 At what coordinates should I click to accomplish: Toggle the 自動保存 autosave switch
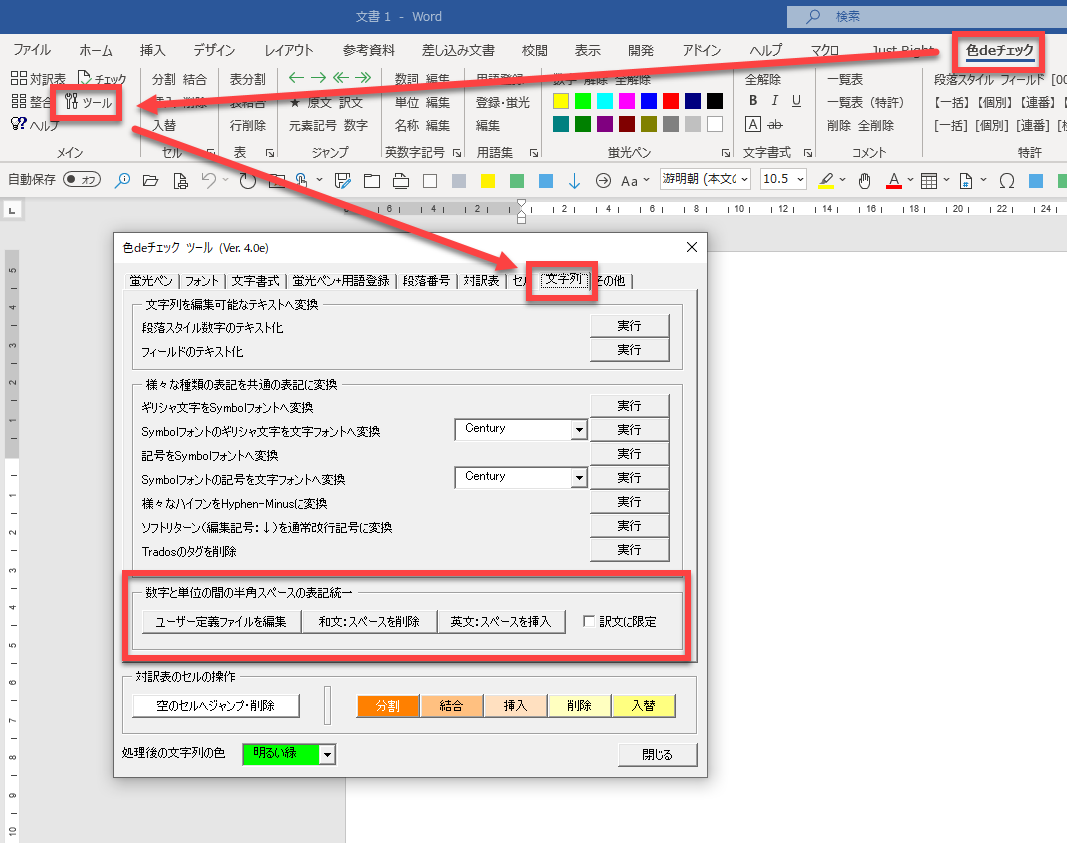82,180
